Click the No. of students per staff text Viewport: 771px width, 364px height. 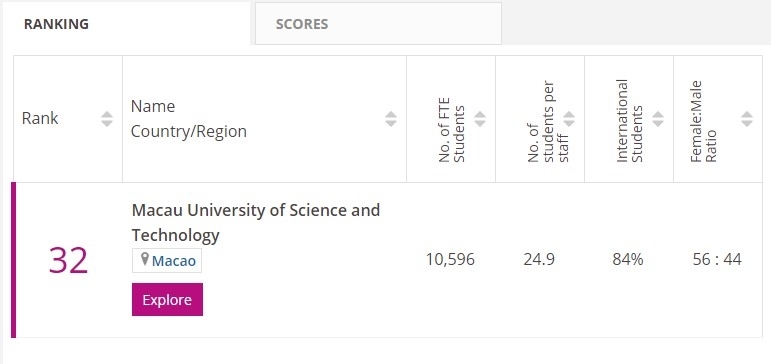[x=548, y=121]
